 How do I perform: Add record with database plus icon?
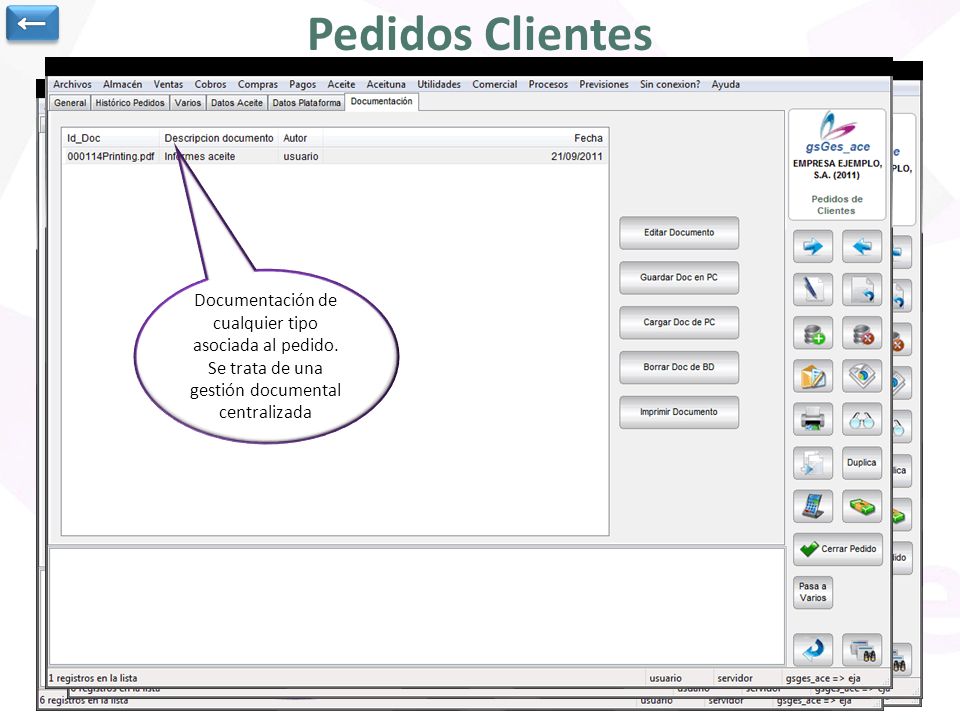812,333
